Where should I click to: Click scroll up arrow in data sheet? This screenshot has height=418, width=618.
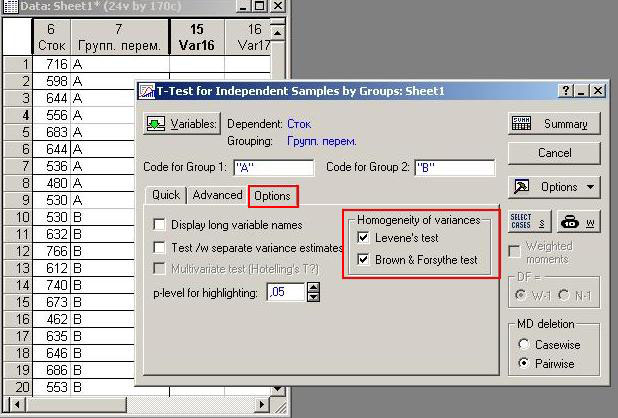click(277, 33)
